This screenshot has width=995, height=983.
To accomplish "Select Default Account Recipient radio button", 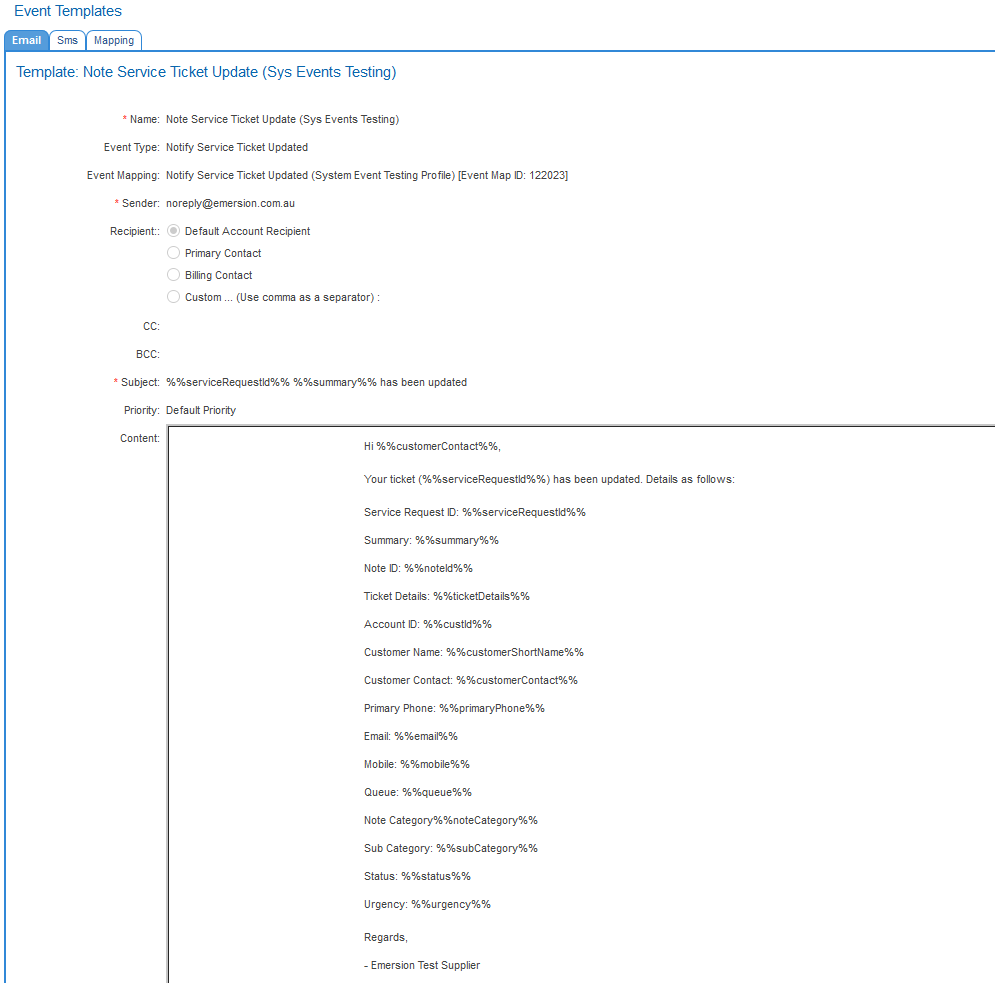I will 174,231.
